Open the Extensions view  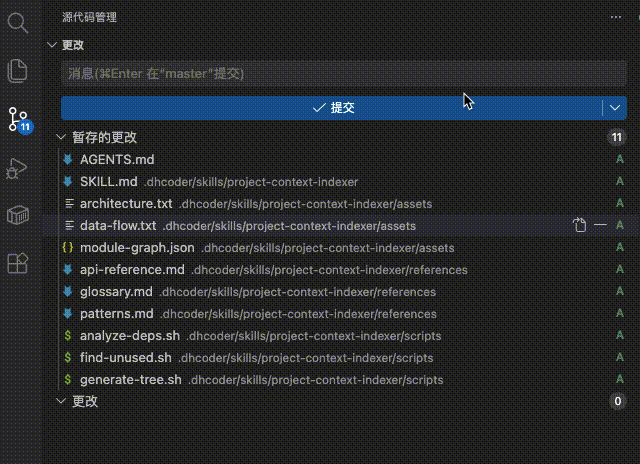[x=17, y=263]
